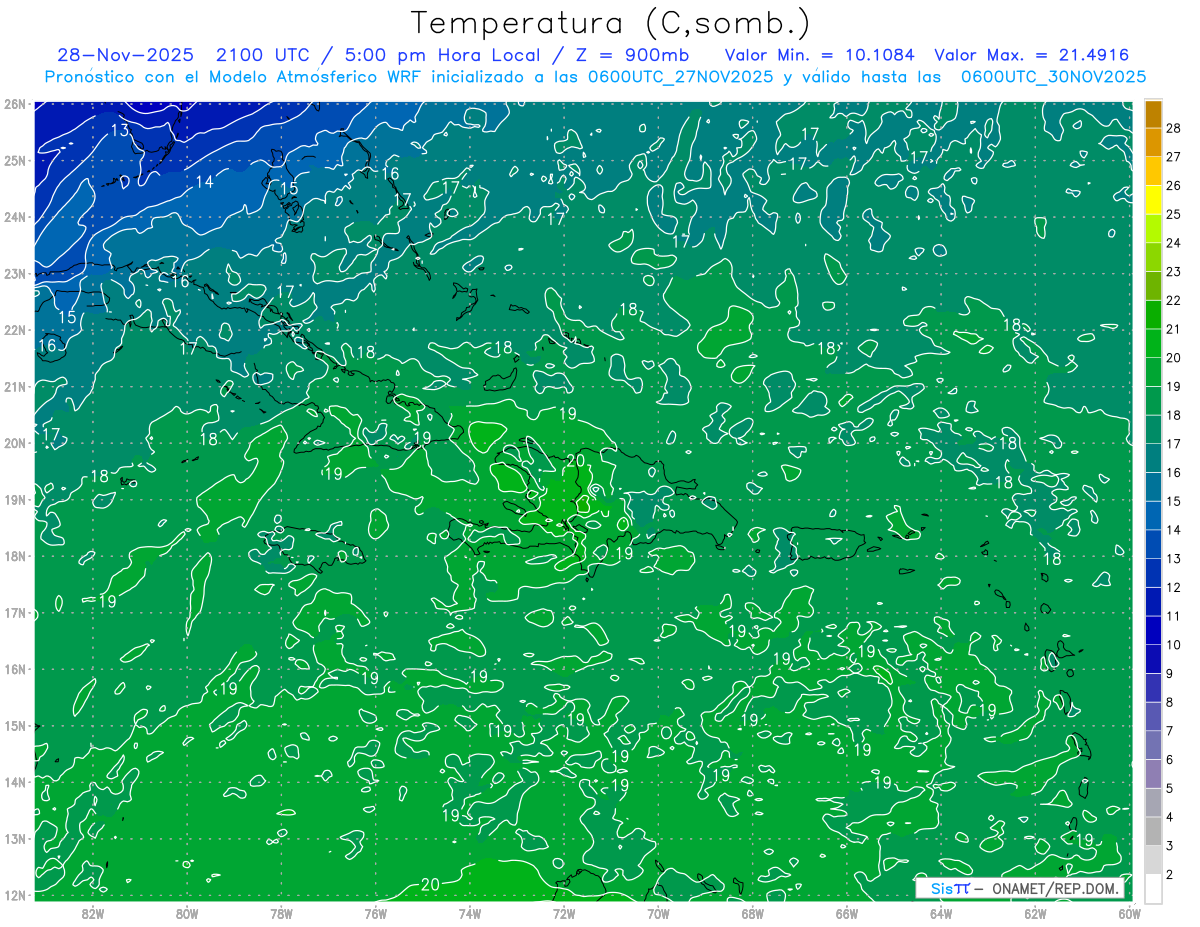Click the colorbar label '7'
This screenshot has height=927, width=1200.
tap(1170, 731)
